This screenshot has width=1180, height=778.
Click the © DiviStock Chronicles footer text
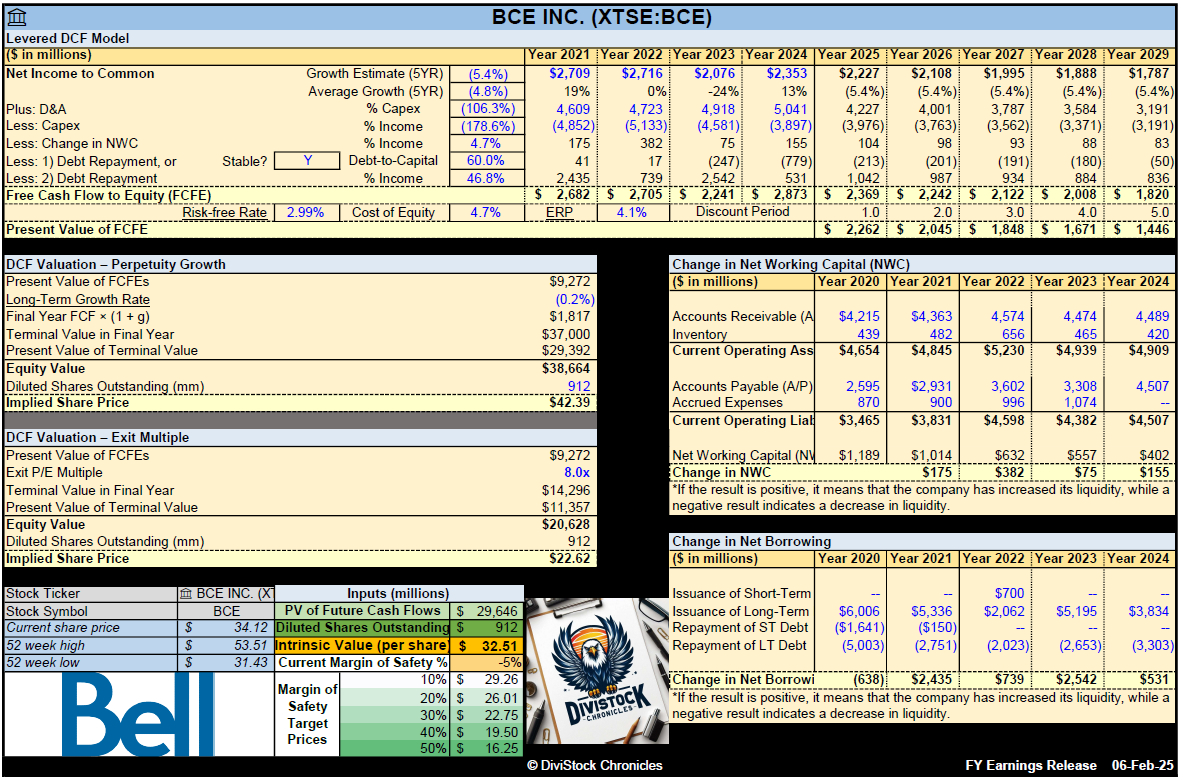(x=595, y=765)
